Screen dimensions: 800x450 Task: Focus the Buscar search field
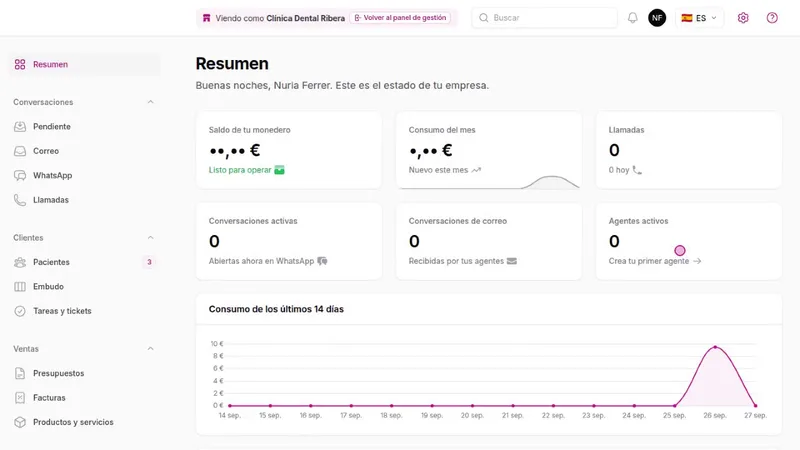544,18
